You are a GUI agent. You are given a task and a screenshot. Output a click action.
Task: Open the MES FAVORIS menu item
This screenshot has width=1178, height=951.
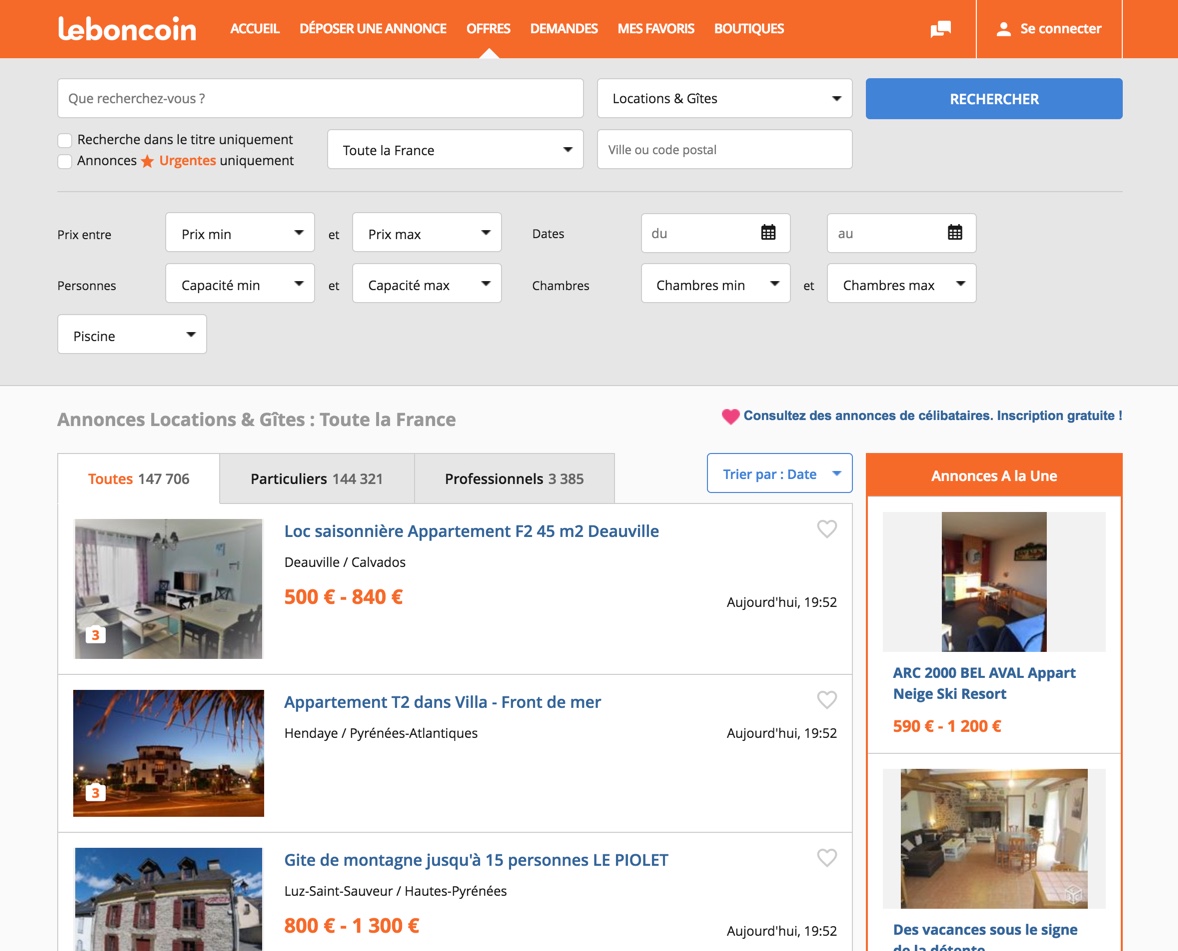(x=655, y=29)
